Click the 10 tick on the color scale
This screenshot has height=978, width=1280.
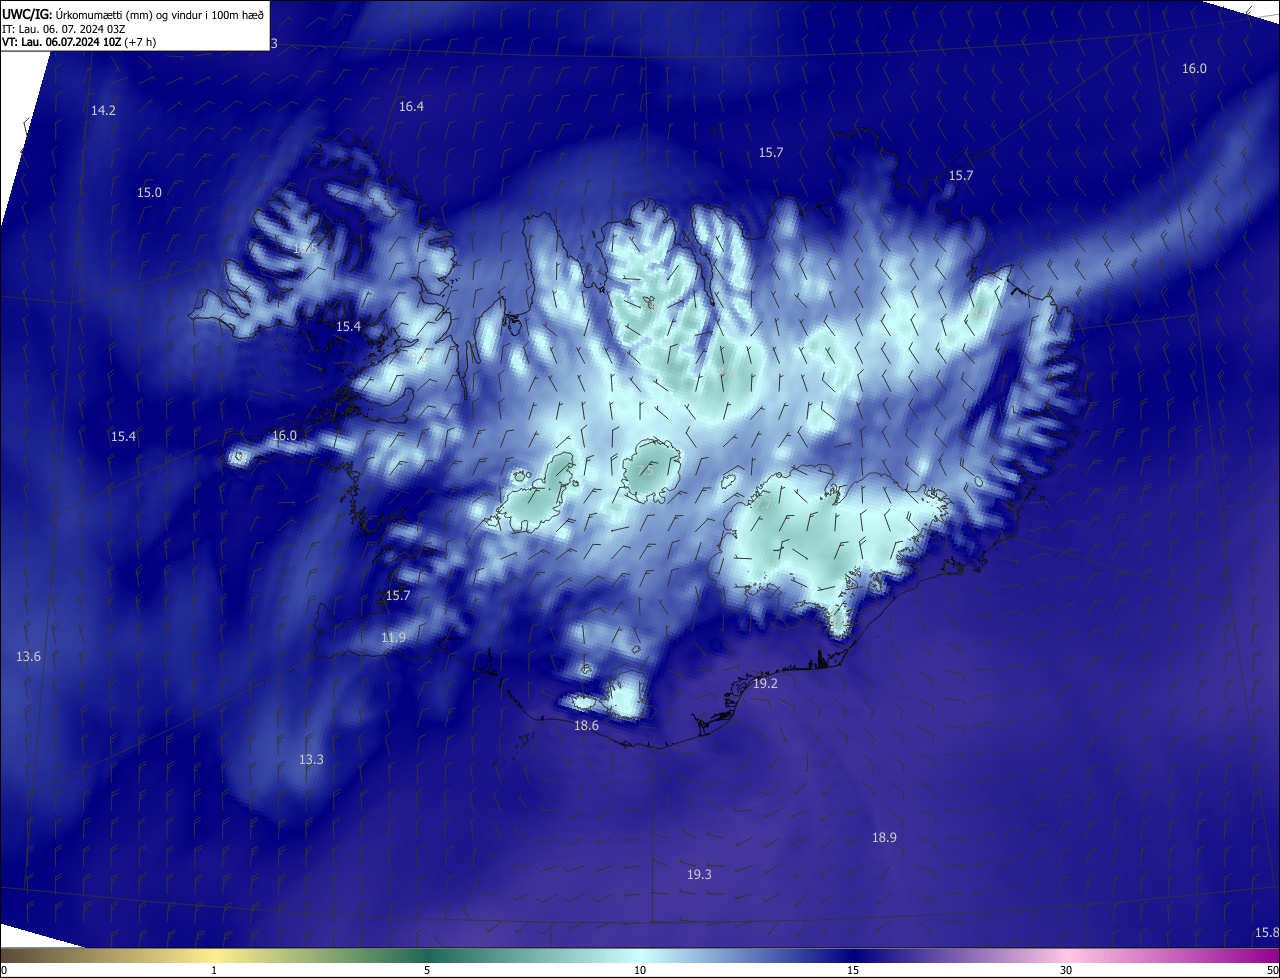coord(640,971)
